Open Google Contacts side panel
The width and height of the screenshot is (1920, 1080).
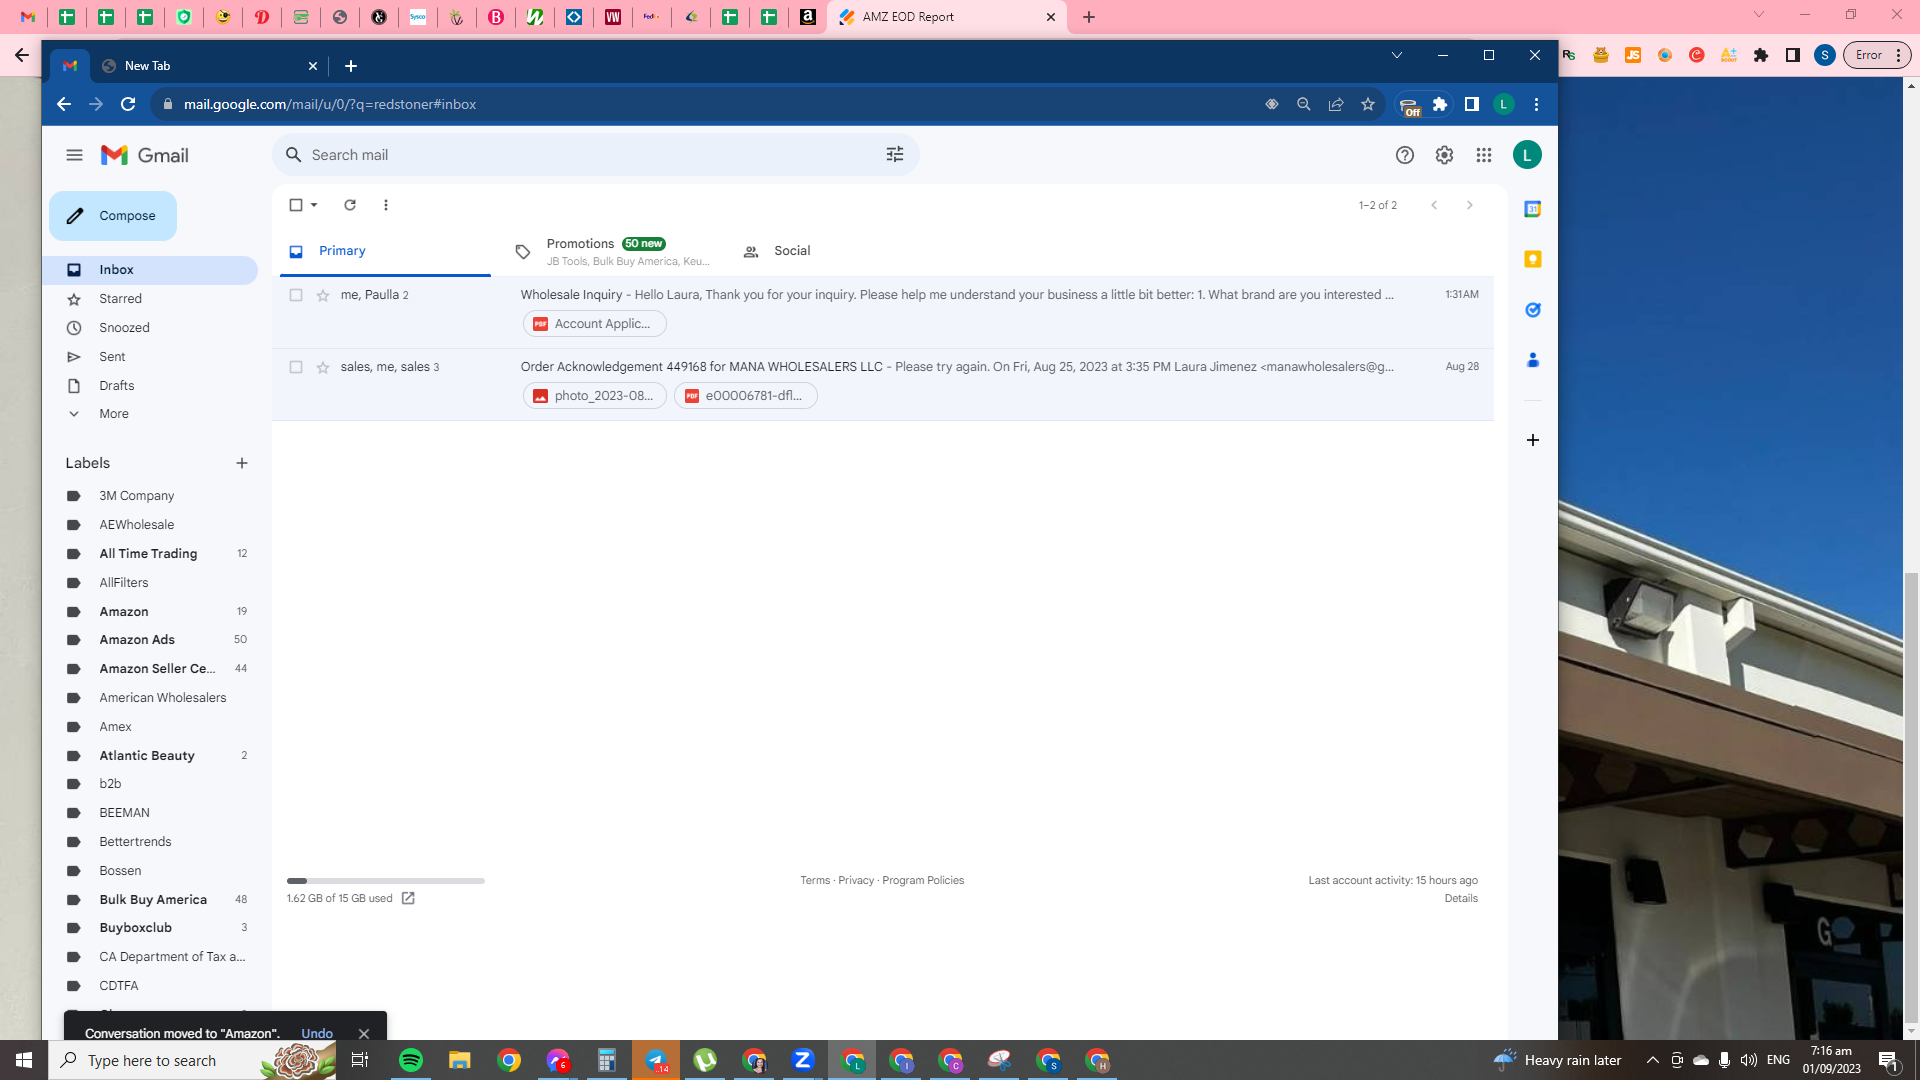point(1533,360)
